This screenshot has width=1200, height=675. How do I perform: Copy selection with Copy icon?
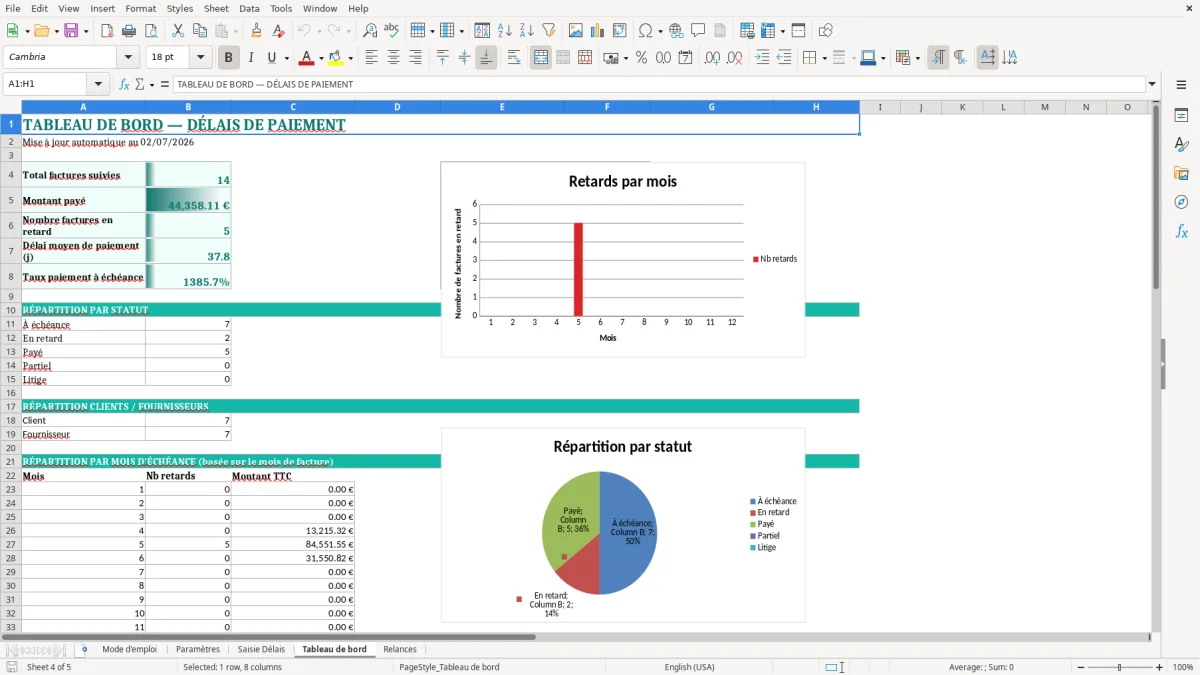pos(199,31)
